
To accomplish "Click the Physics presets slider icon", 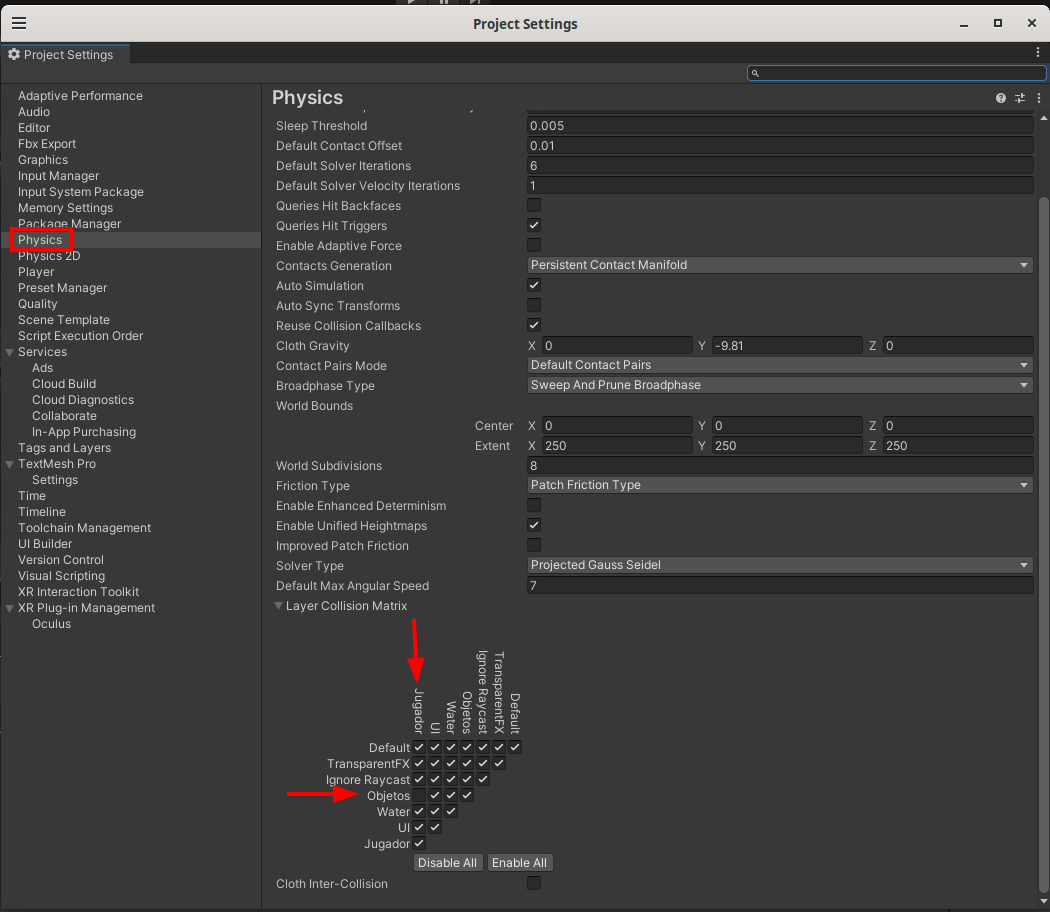I will coord(1020,98).
